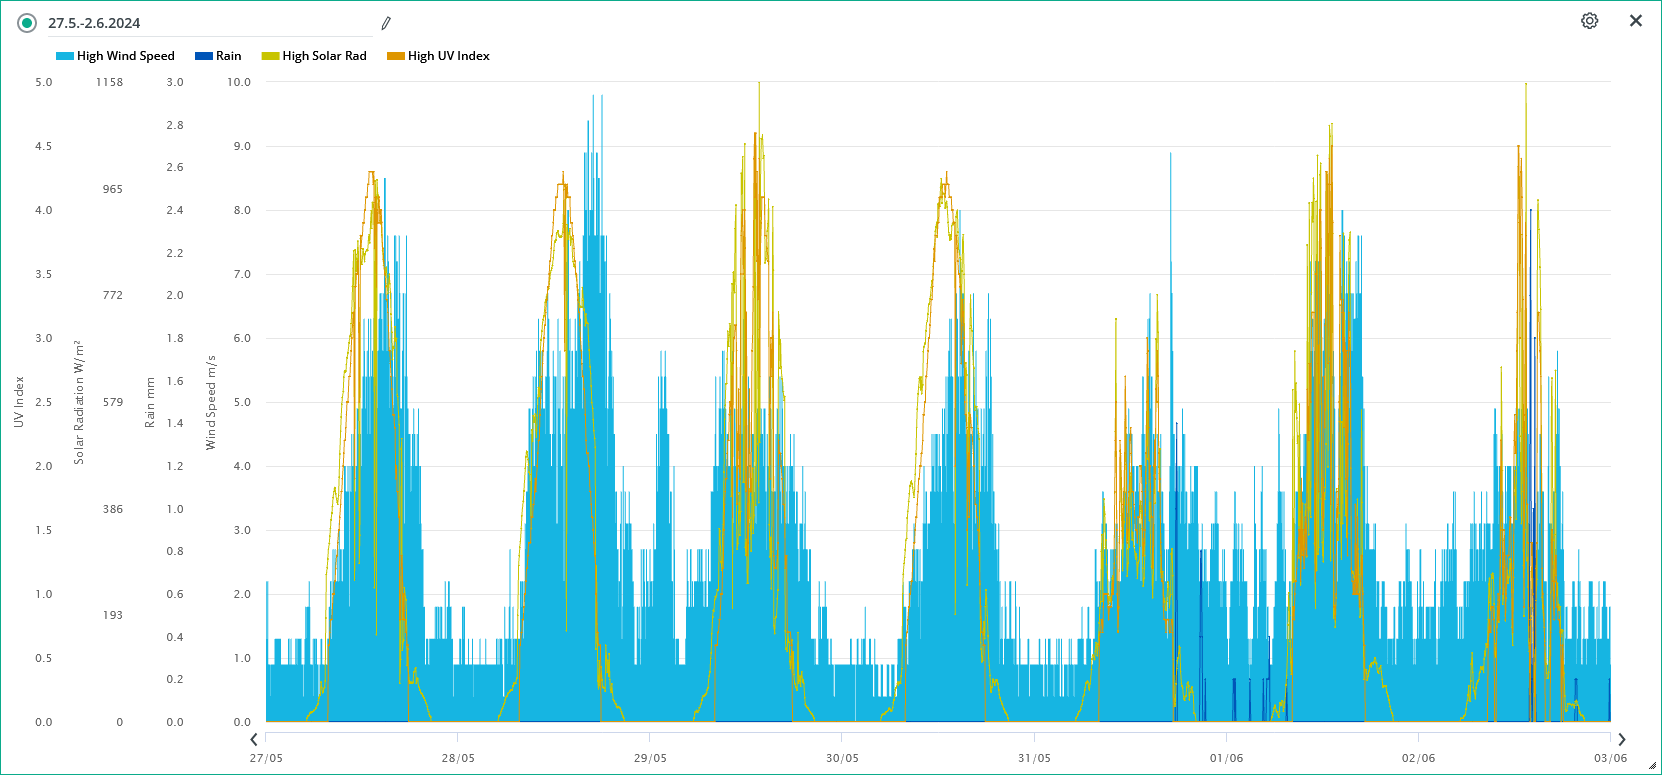1662x775 pixels.
Task: Click the 03/06 date at axis end
Action: 1609,758
